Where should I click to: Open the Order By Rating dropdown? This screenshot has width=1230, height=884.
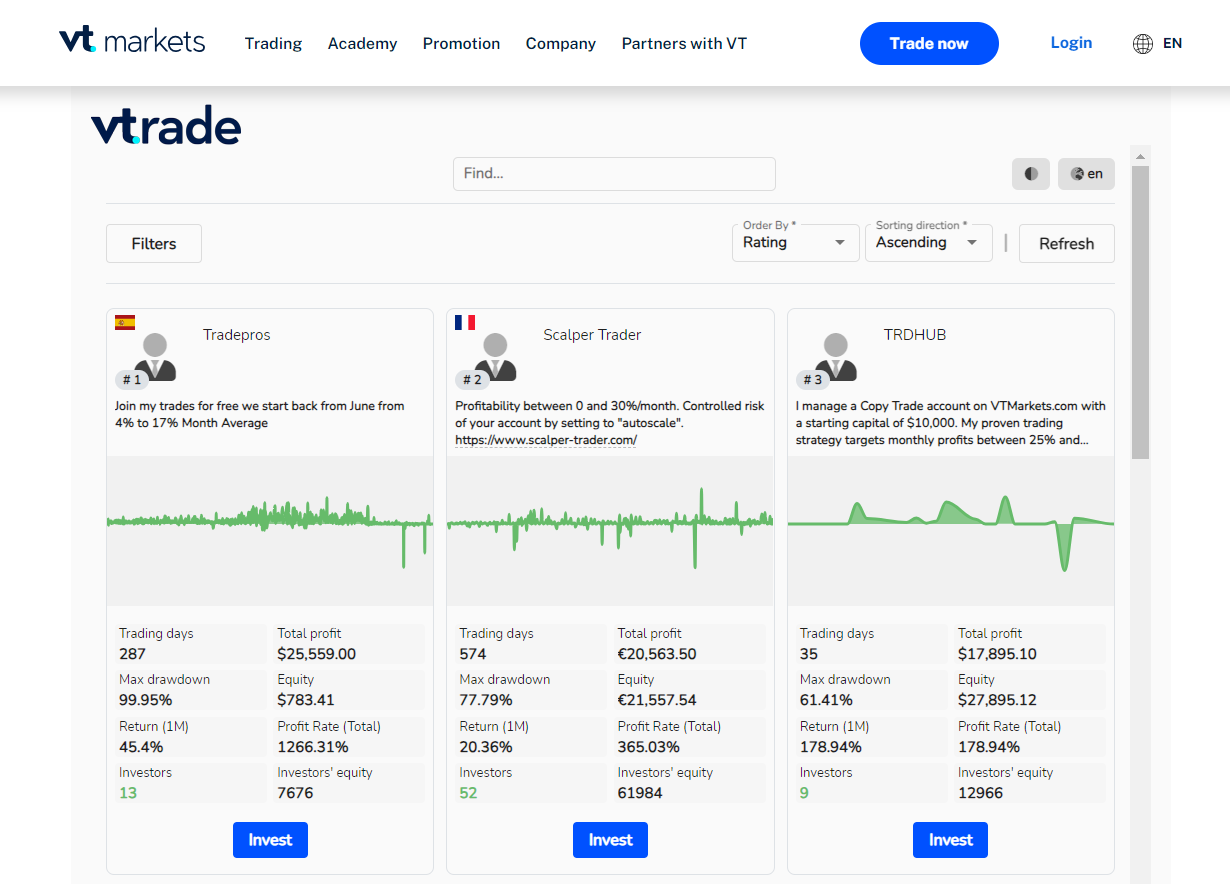795,243
